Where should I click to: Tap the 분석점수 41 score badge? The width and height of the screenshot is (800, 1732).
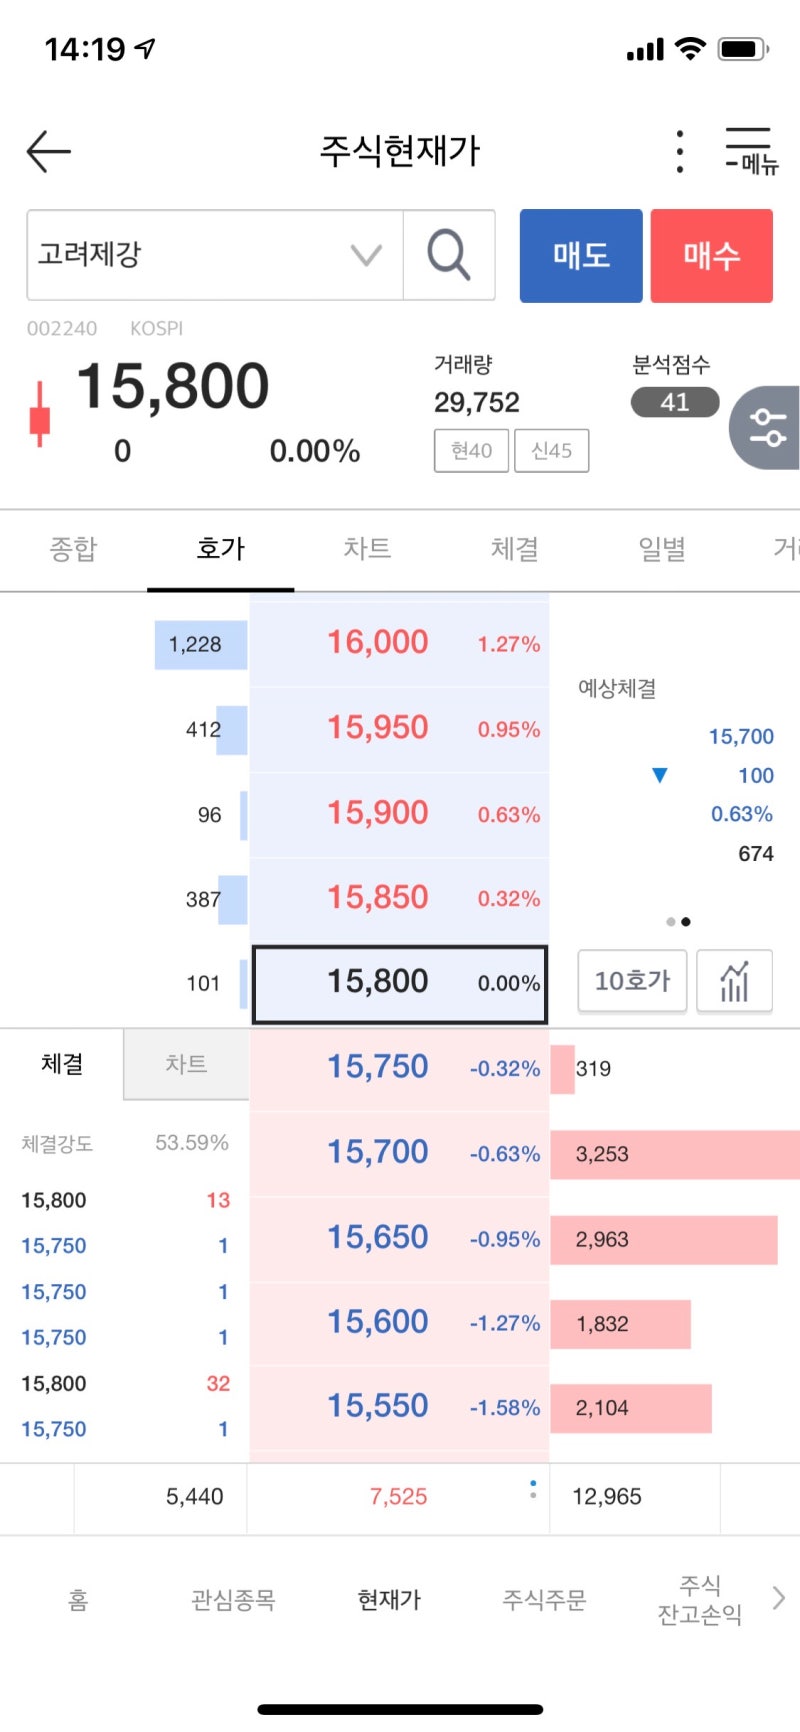click(x=675, y=402)
